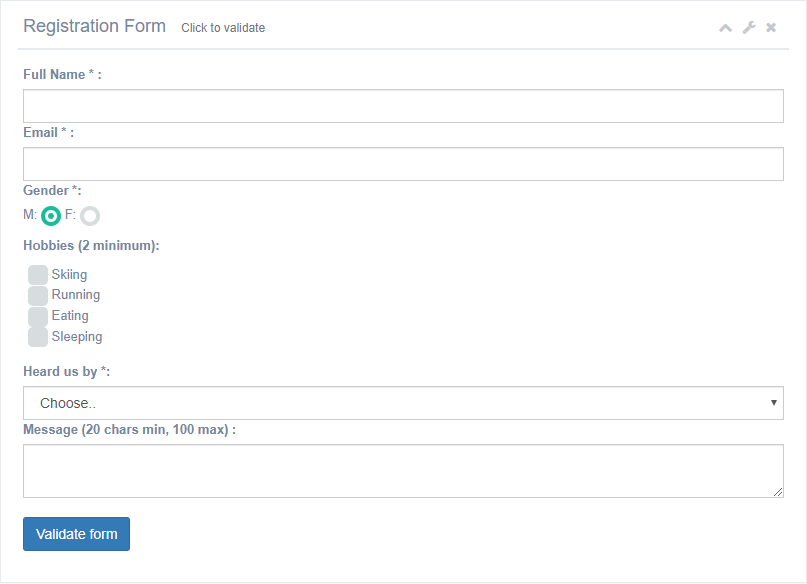The image size is (807, 584).
Task: Click the Running hobby label
Action: (76, 295)
